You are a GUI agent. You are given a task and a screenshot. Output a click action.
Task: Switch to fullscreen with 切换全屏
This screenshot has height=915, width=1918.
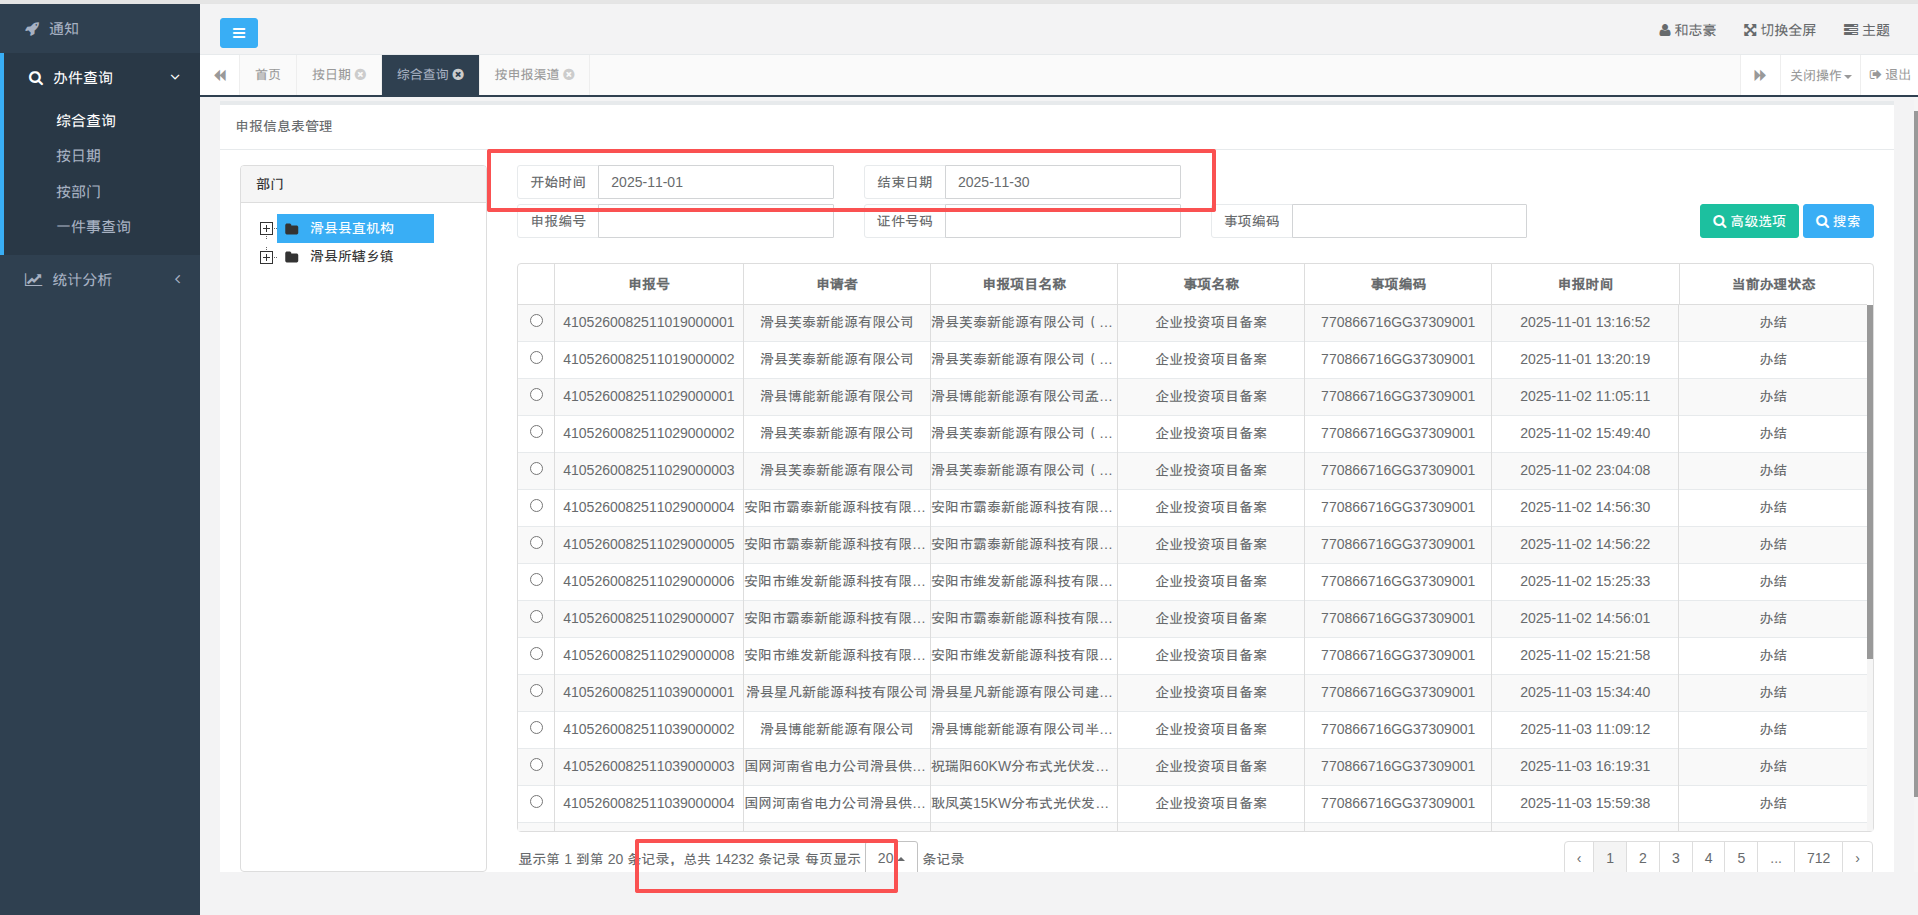(x=1779, y=30)
